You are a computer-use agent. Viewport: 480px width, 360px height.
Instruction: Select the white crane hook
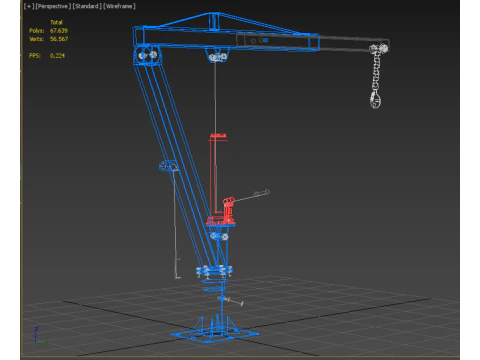pyautogui.click(x=375, y=100)
